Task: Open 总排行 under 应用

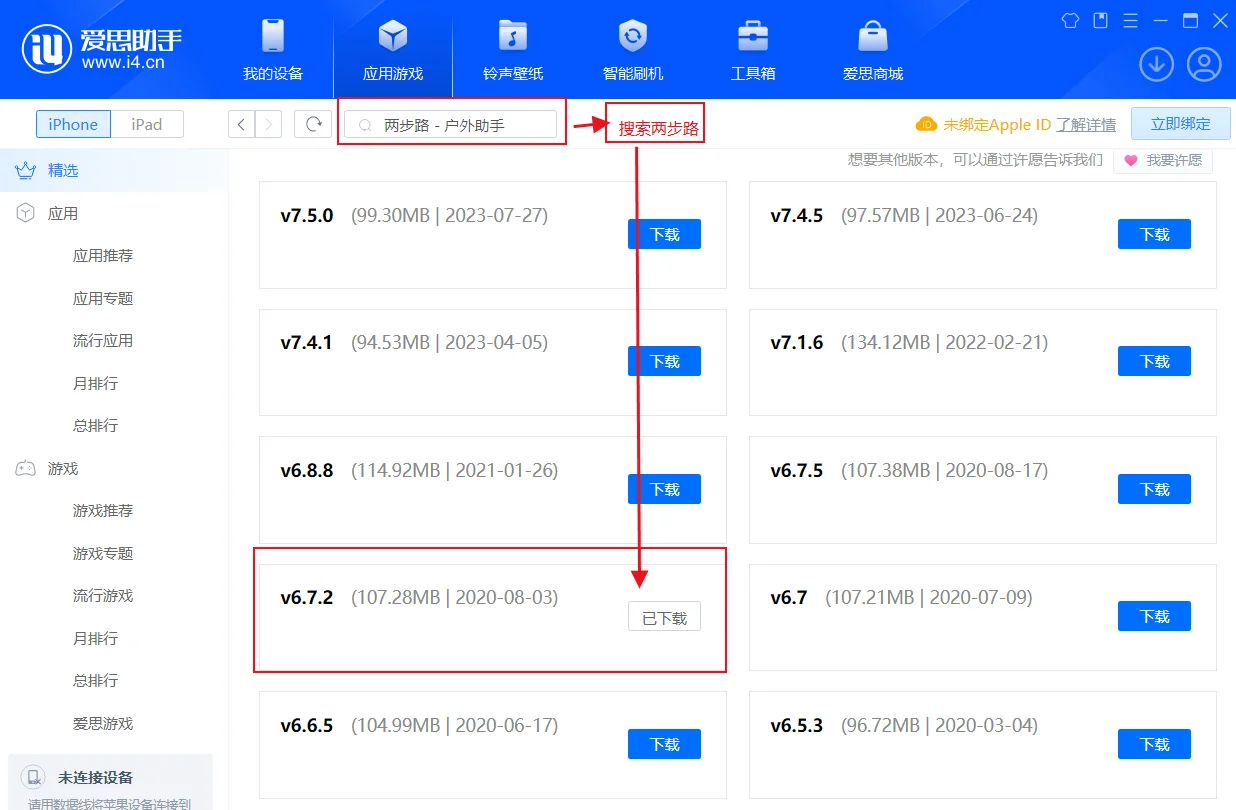Action: click(x=95, y=425)
